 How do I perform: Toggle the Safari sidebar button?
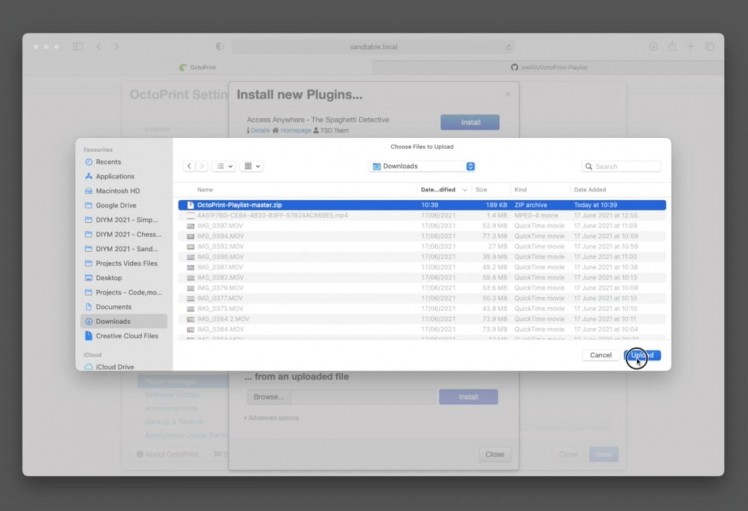(x=78, y=46)
